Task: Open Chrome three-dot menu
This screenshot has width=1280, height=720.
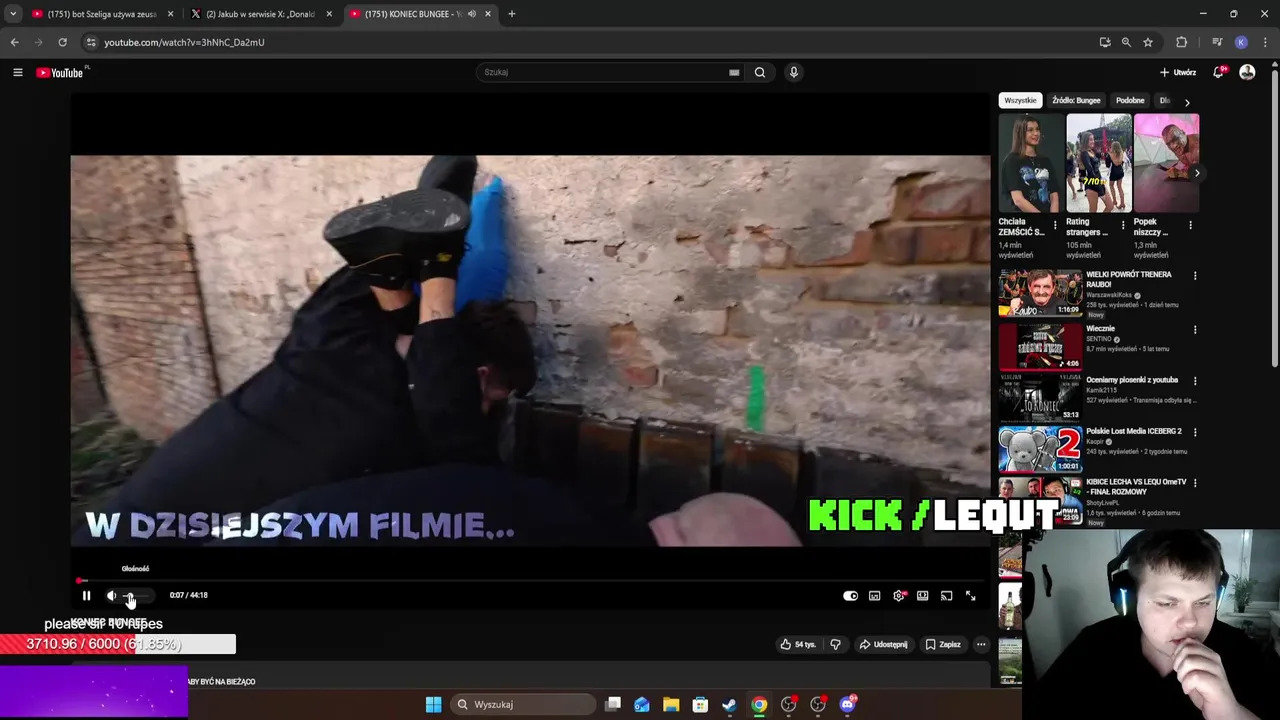Action: coord(1266,42)
